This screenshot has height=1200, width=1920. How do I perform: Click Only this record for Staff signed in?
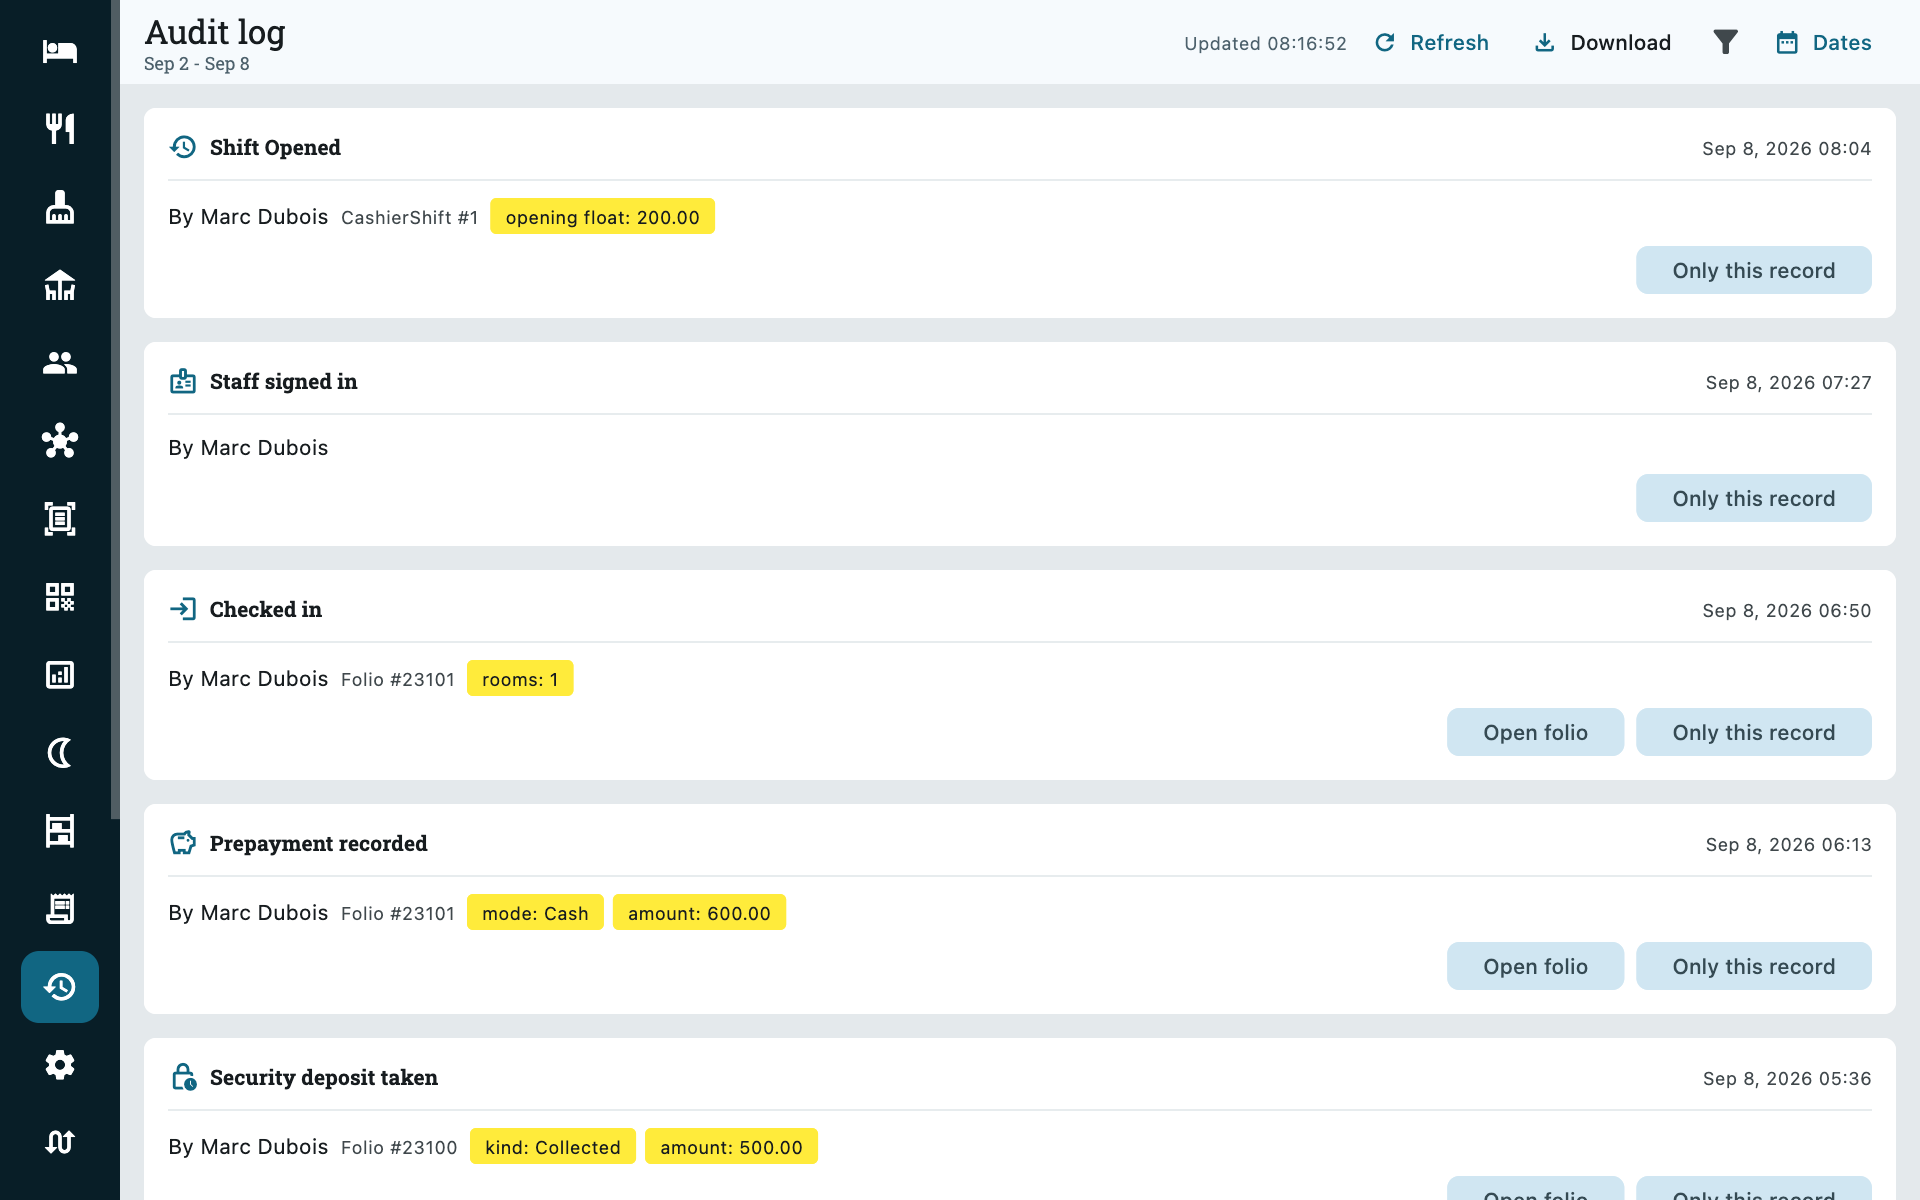[1753, 498]
